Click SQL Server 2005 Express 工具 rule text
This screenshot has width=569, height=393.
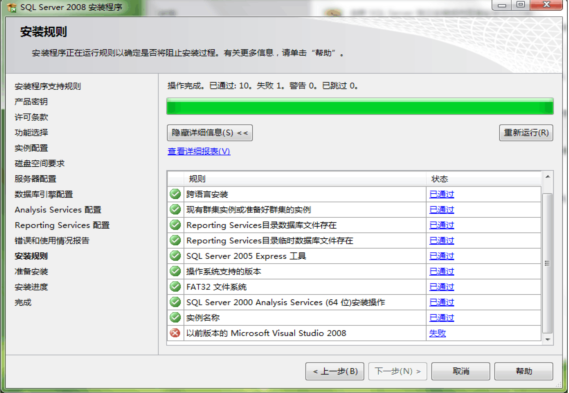[246, 256]
